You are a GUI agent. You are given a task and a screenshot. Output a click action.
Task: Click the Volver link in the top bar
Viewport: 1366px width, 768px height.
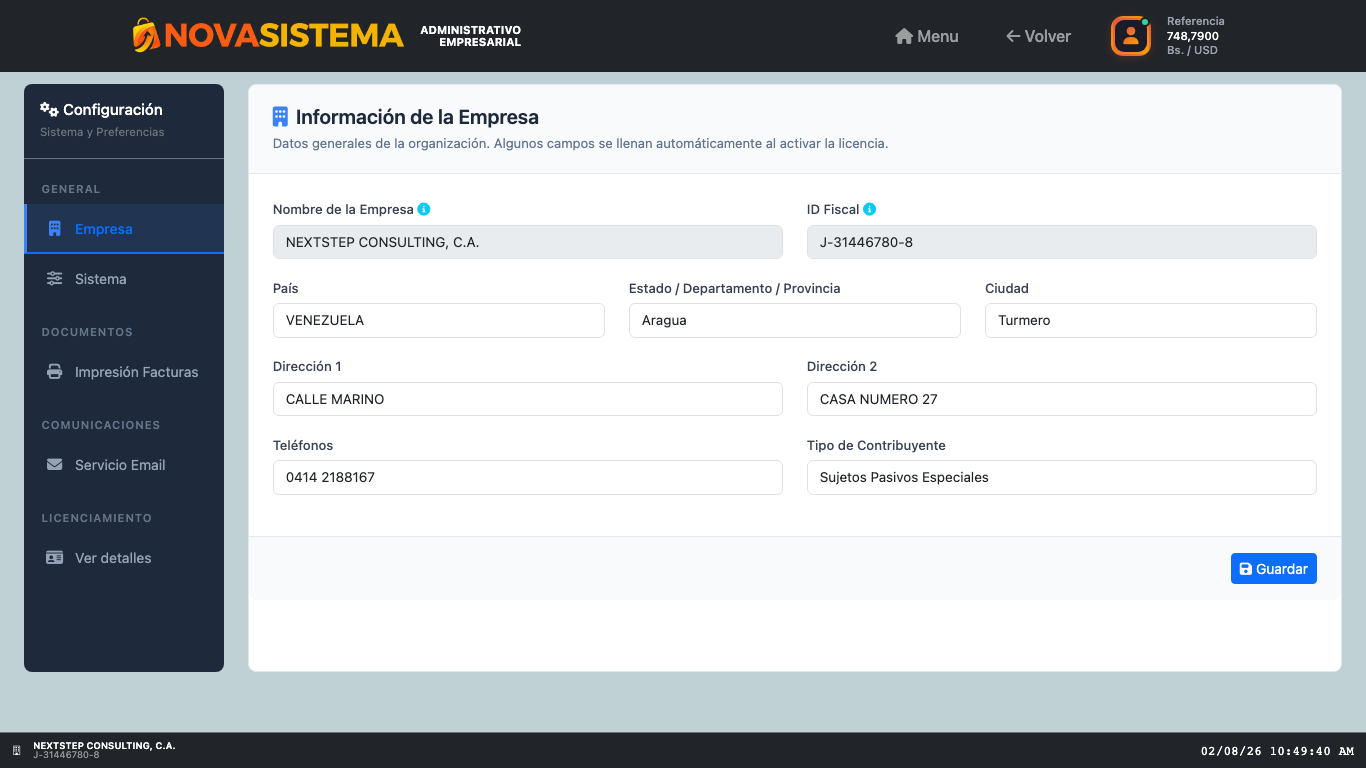(x=1038, y=36)
